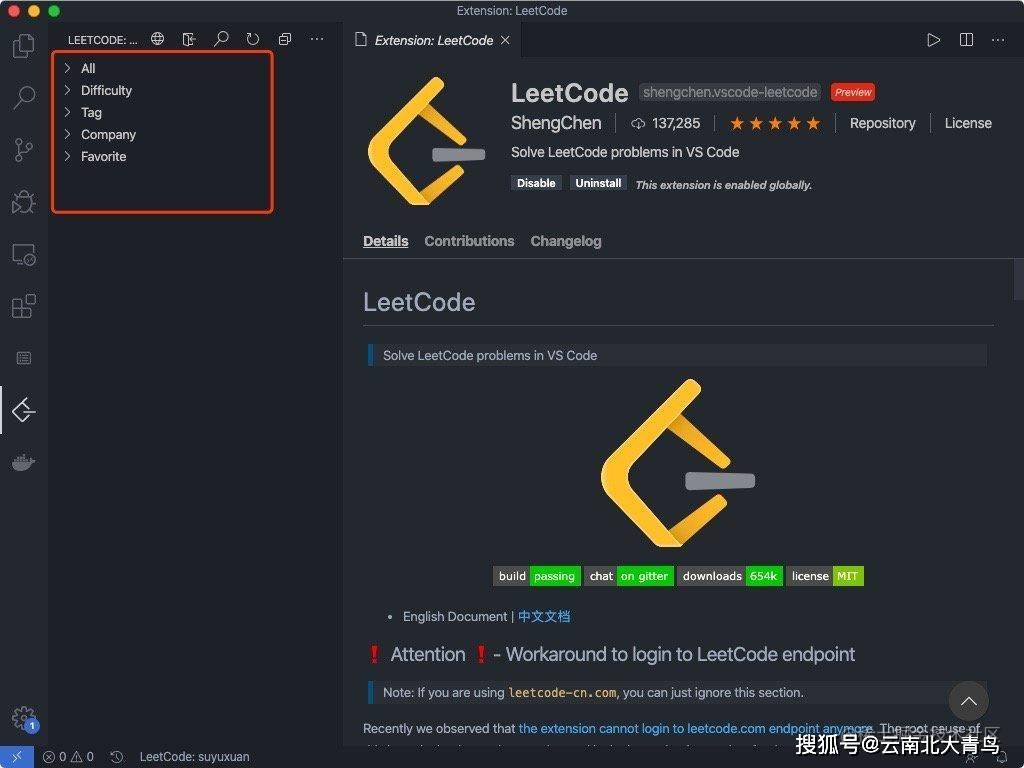Image resolution: width=1024 pixels, height=768 pixels.
Task: Open the 中文文档 link
Action: point(543,616)
